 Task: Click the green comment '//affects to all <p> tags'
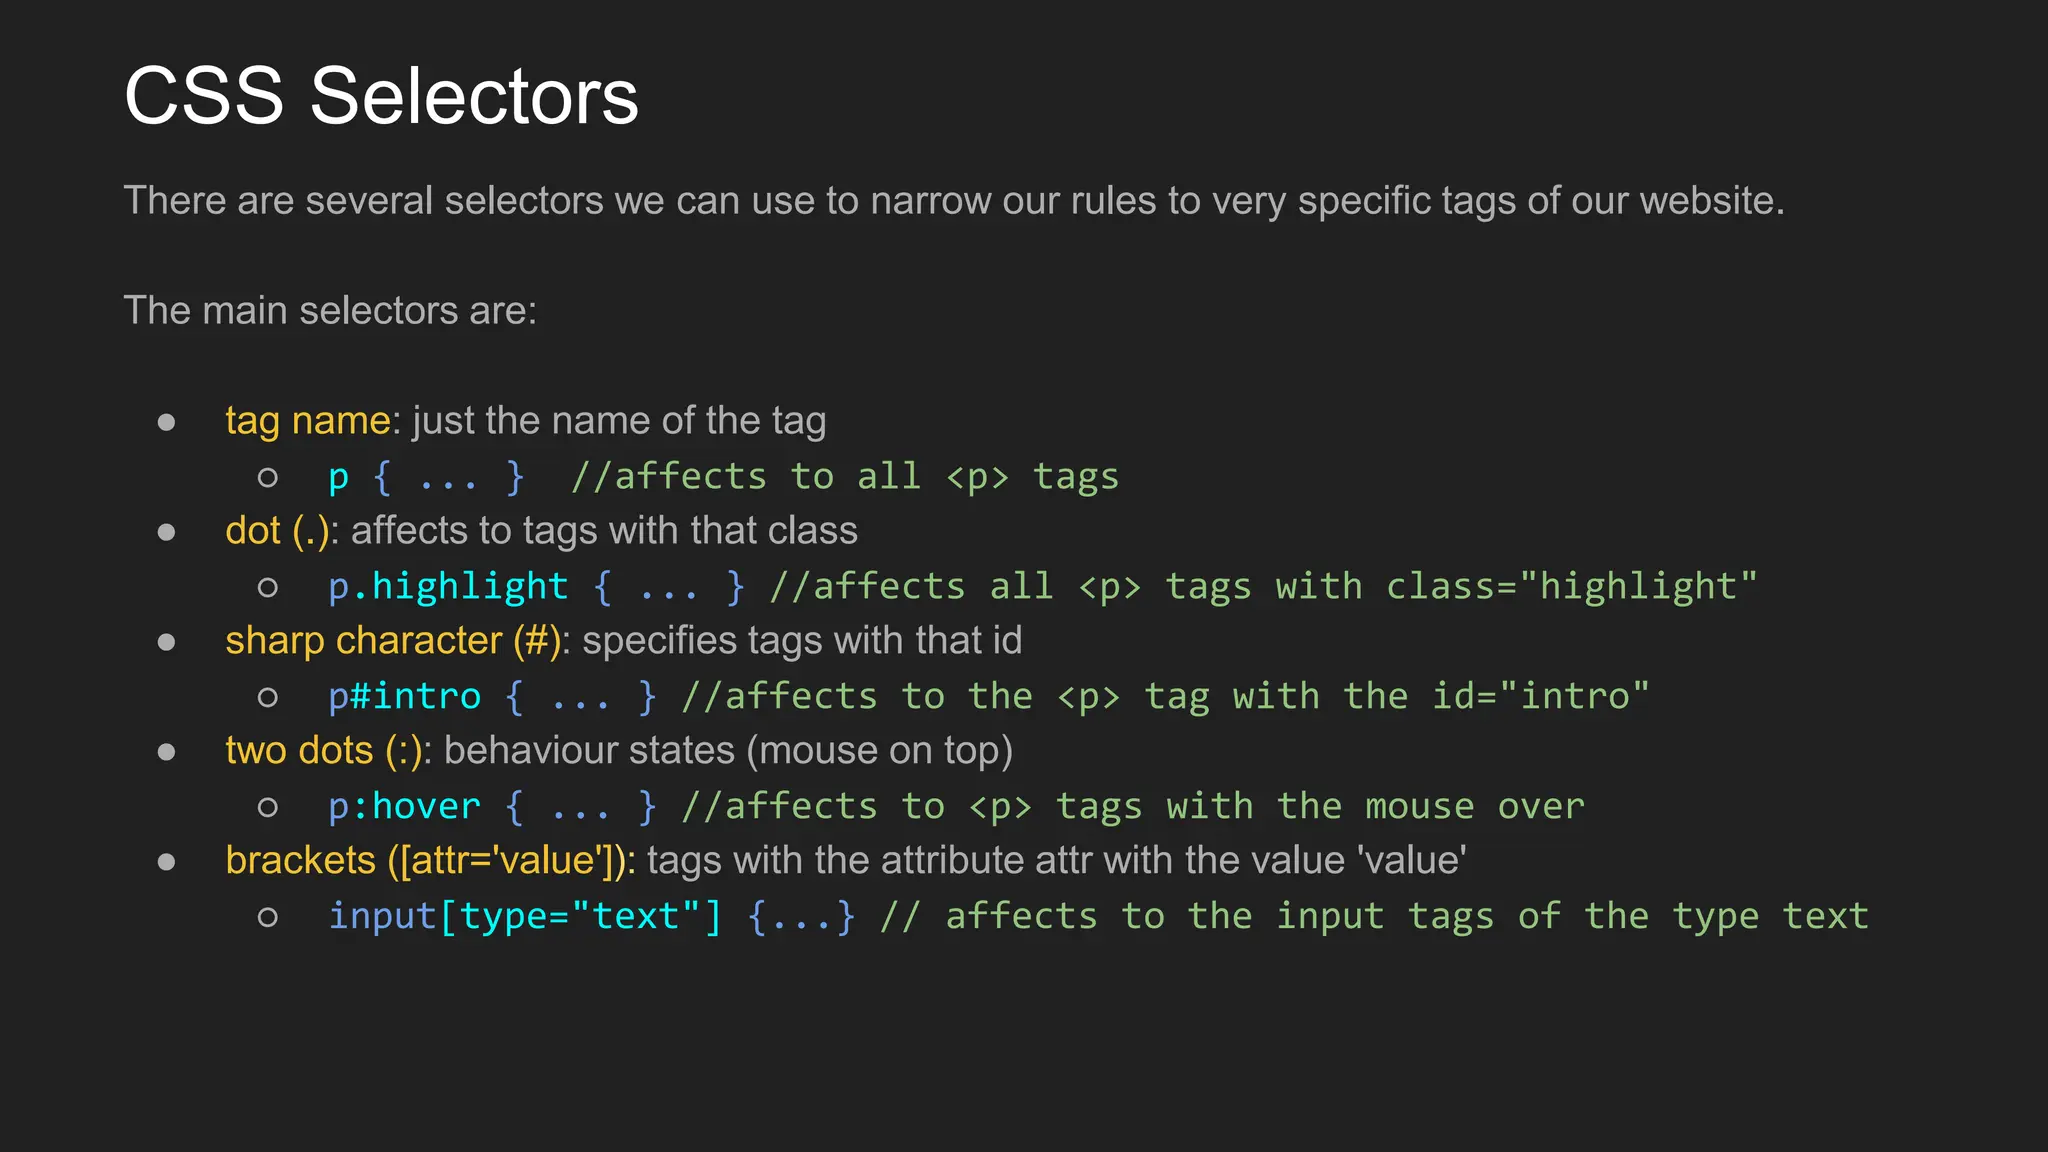(845, 477)
